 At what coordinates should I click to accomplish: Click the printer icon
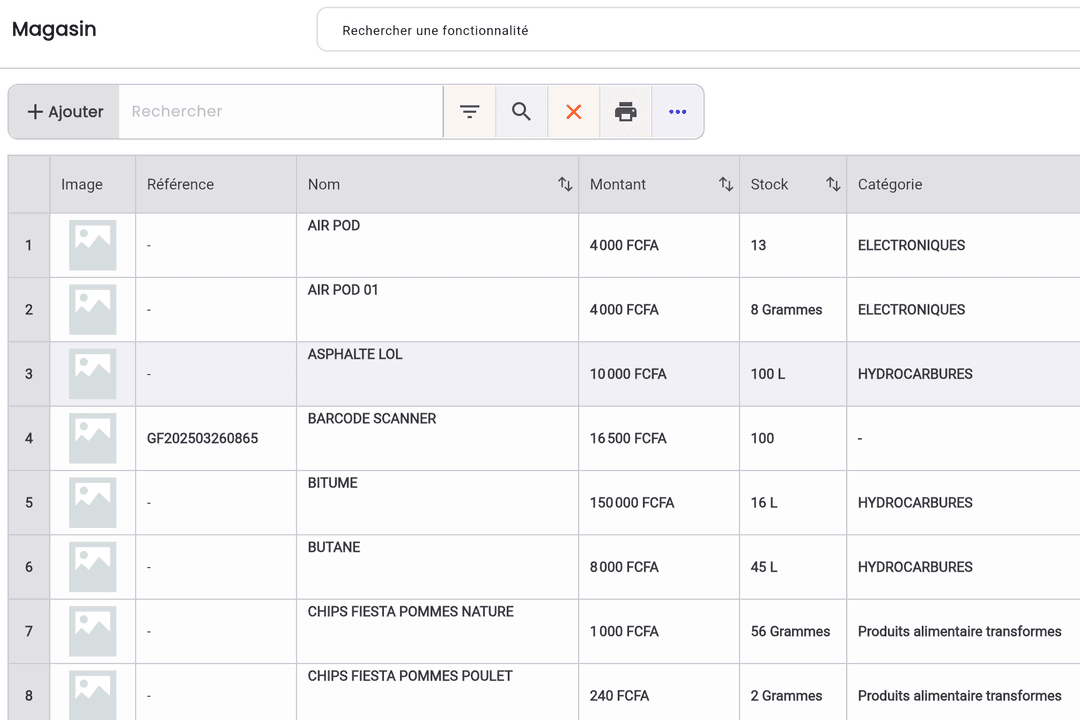pyautogui.click(x=626, y=112)
